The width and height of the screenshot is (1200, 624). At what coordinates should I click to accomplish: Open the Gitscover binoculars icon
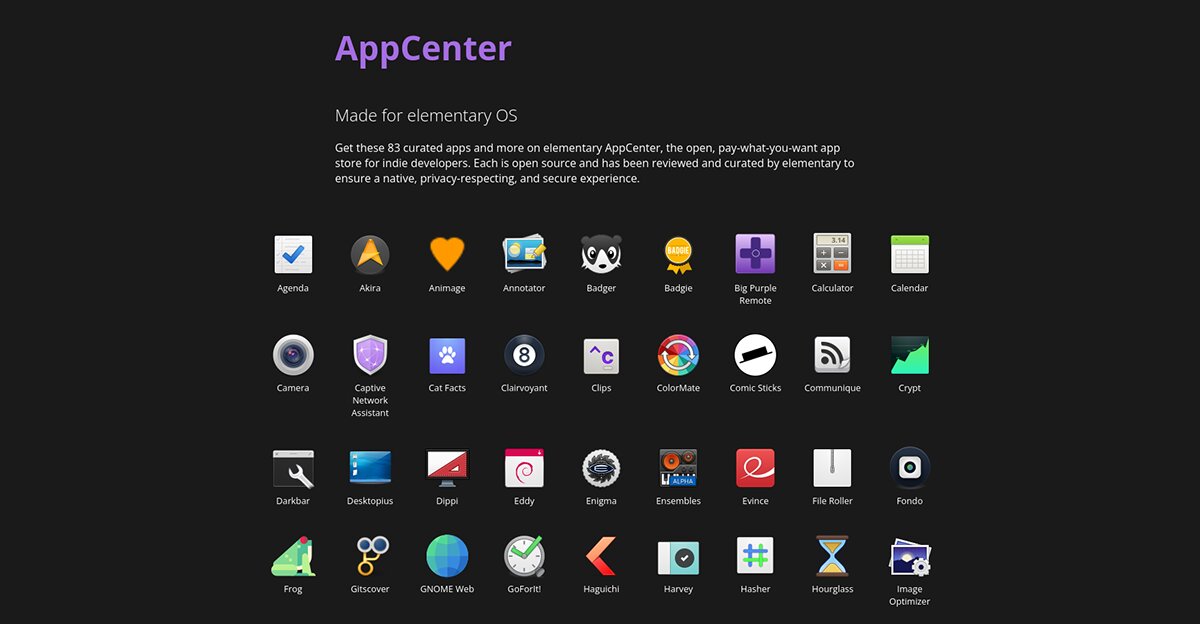tap(370, 556)
